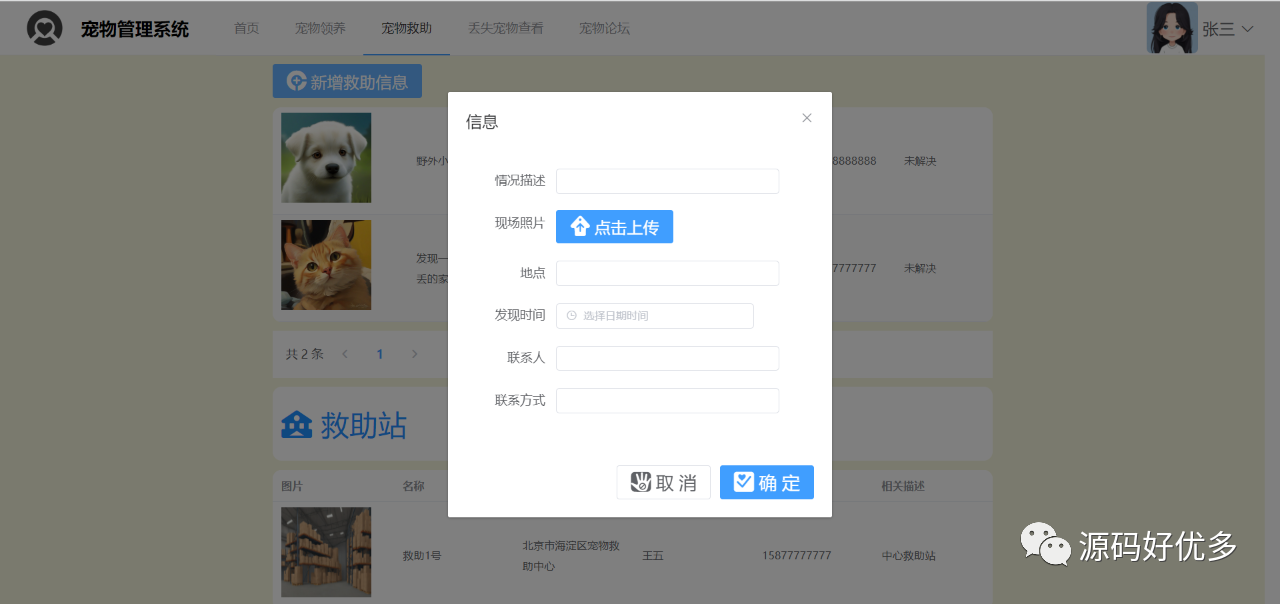Close the 信息 dialog with the X

[x=807, y=118]
